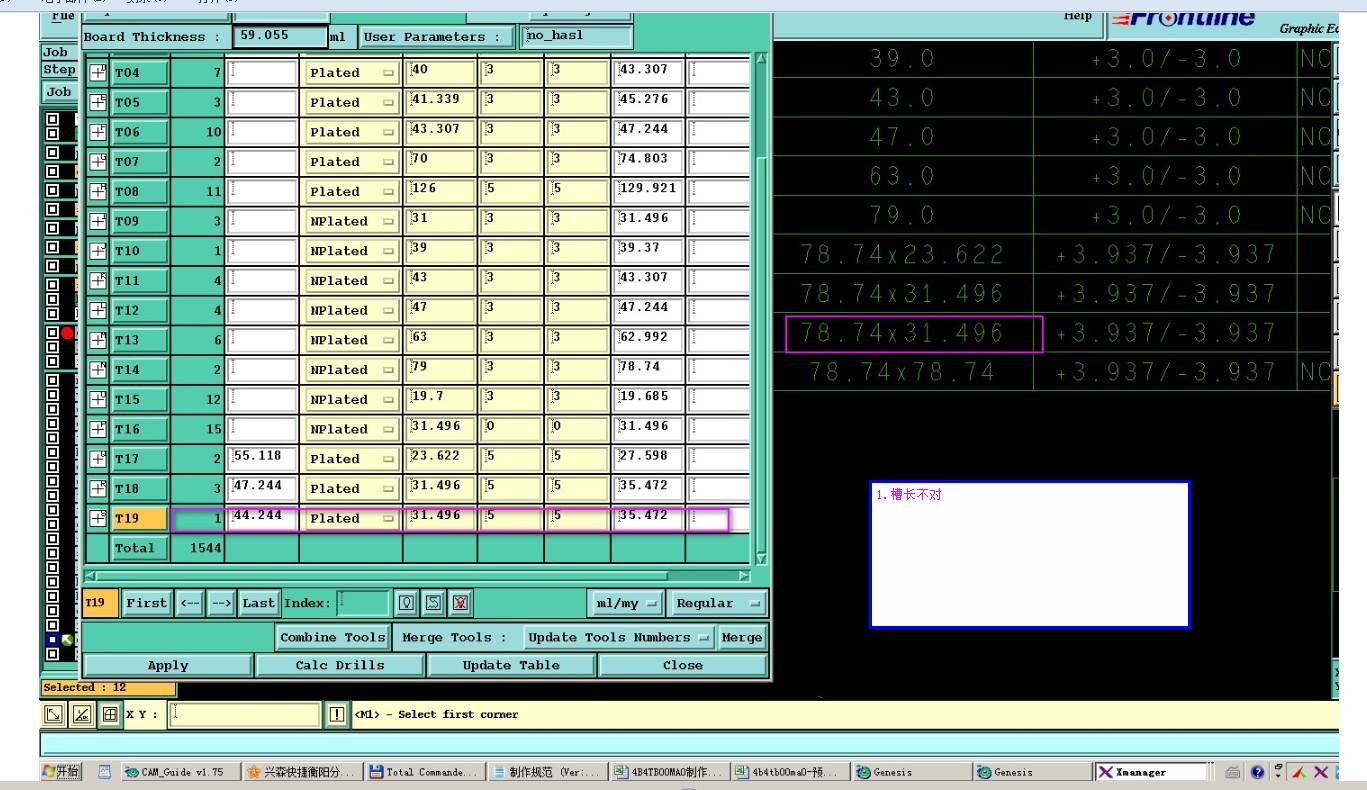This screenshot has height=790, width=1367.
Task: Click the Last navigation button
Action: (258, 603)
